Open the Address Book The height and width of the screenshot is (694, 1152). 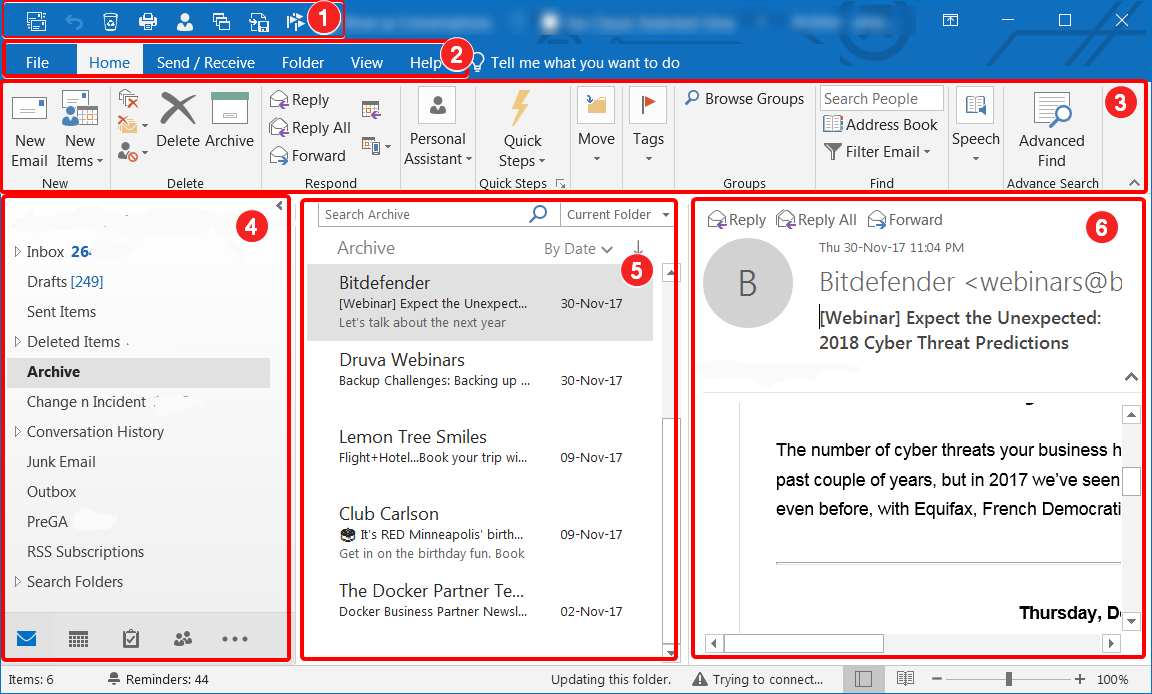point(880,125)
